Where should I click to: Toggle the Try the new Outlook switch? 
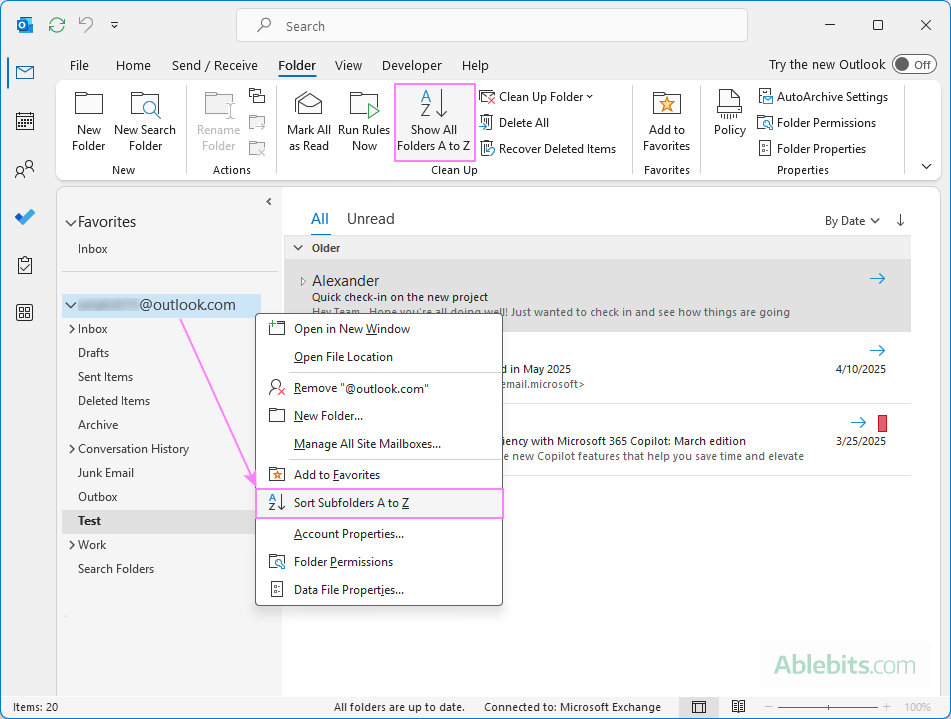[x=914, y=65]
